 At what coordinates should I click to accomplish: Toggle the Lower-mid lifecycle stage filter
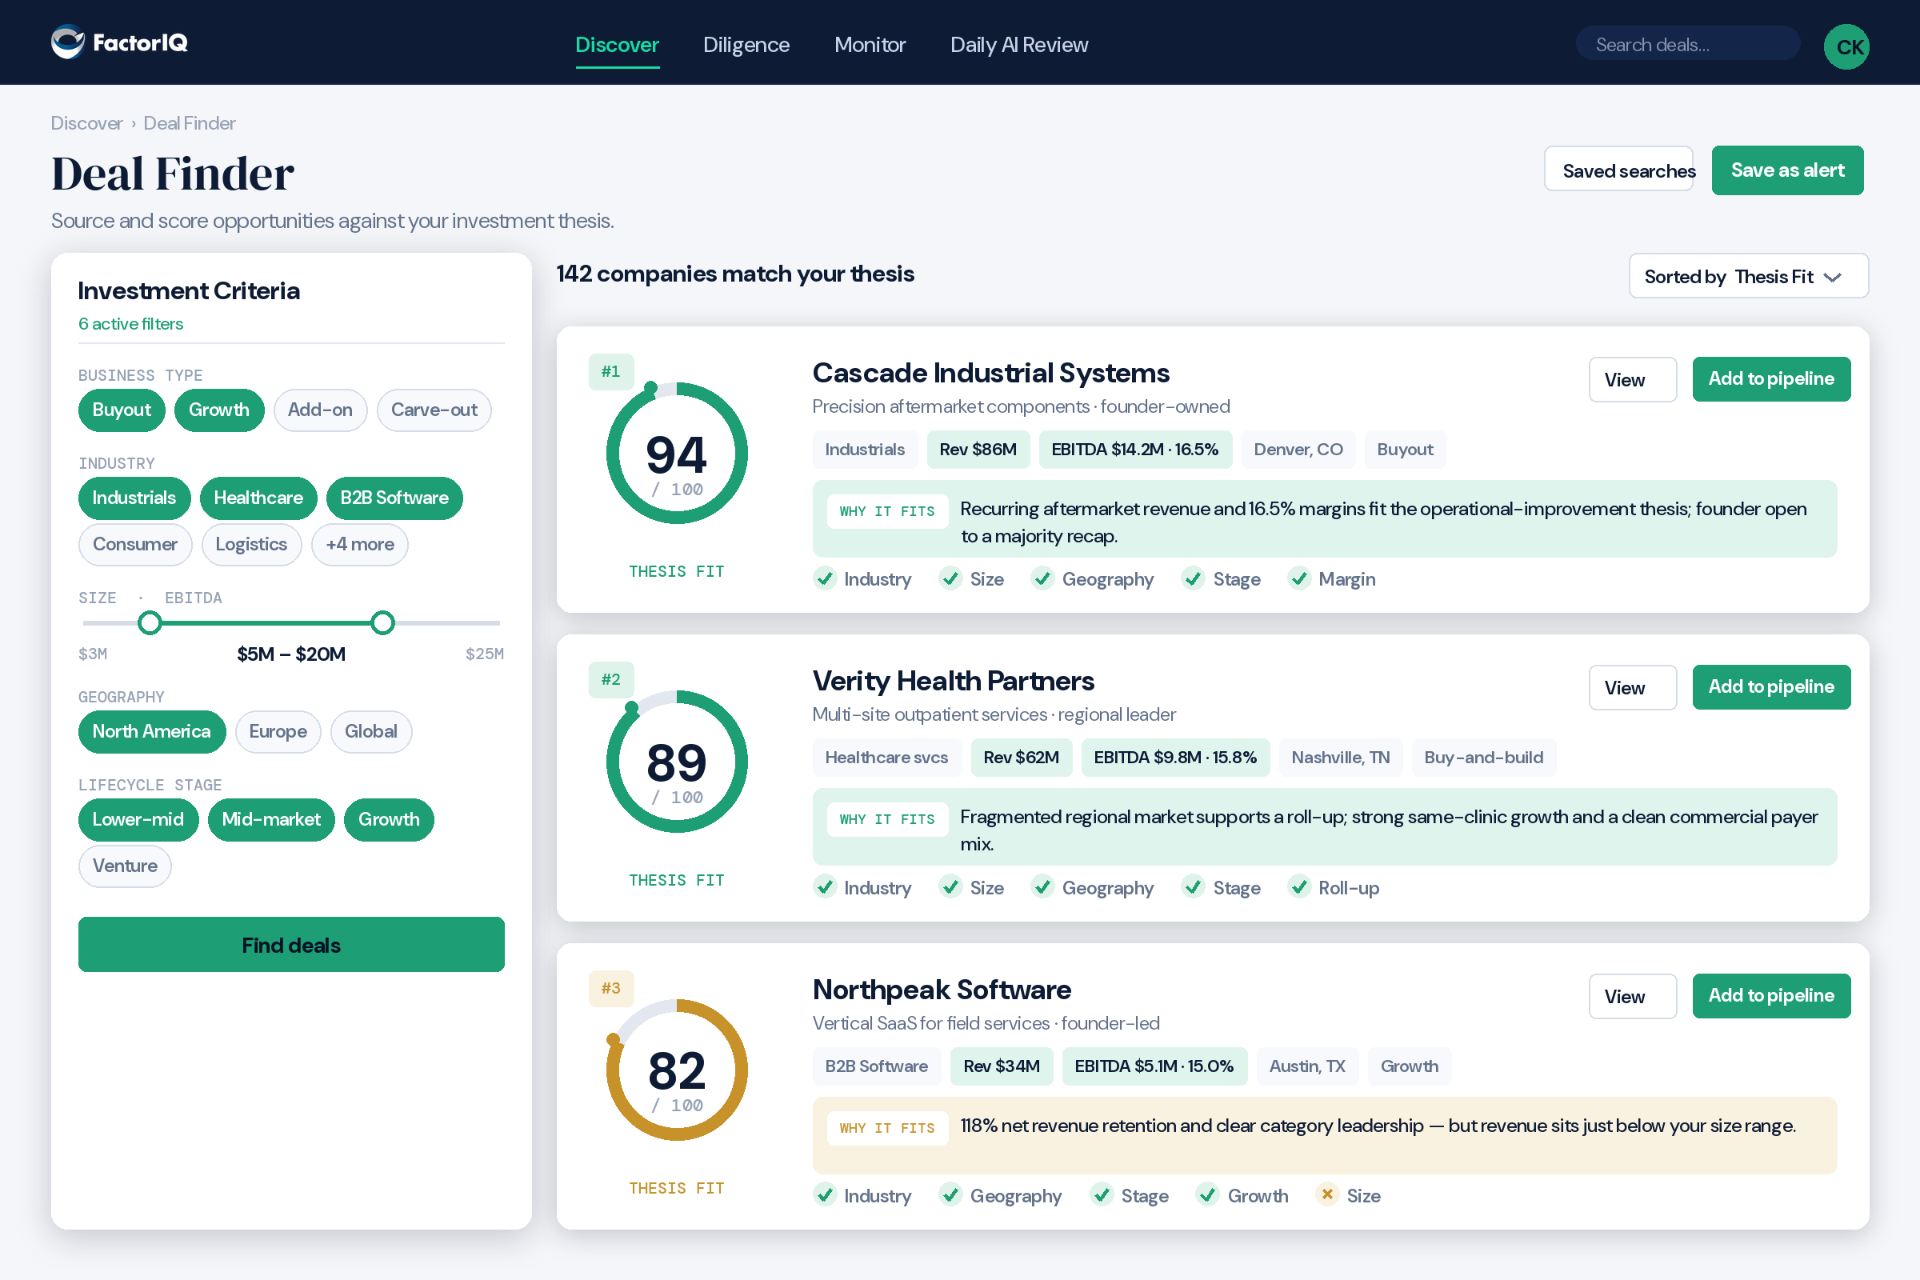(138, 820)
